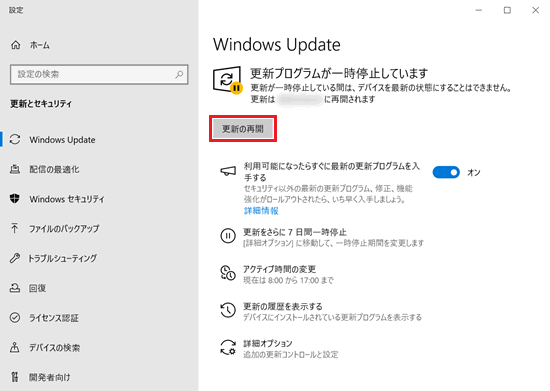Open トラブルシューティング in the sidebar
550x391 pixels.
[99, 258]
